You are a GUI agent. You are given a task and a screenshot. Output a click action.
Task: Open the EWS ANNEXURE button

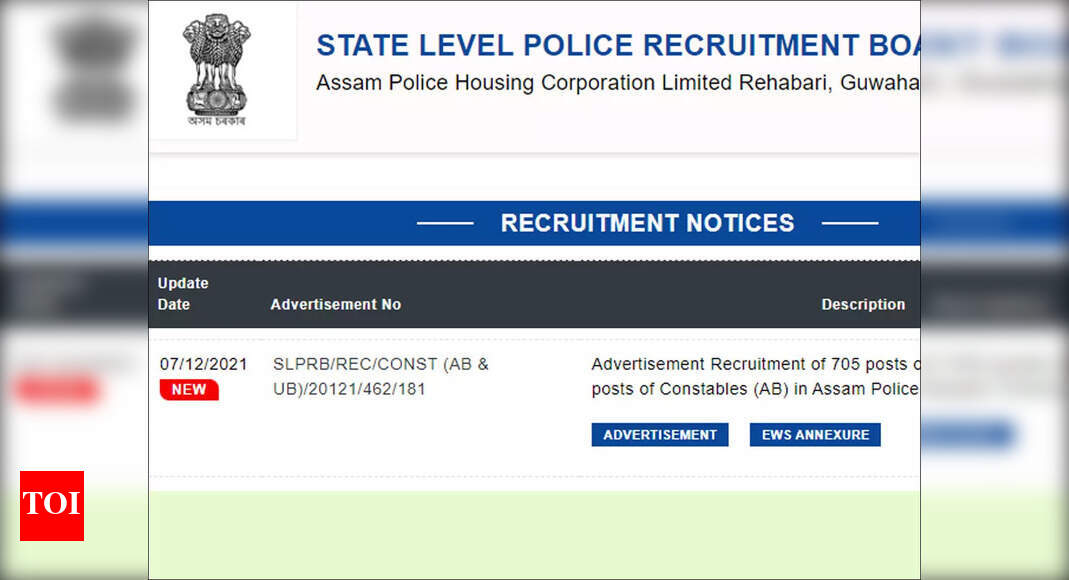815,435
